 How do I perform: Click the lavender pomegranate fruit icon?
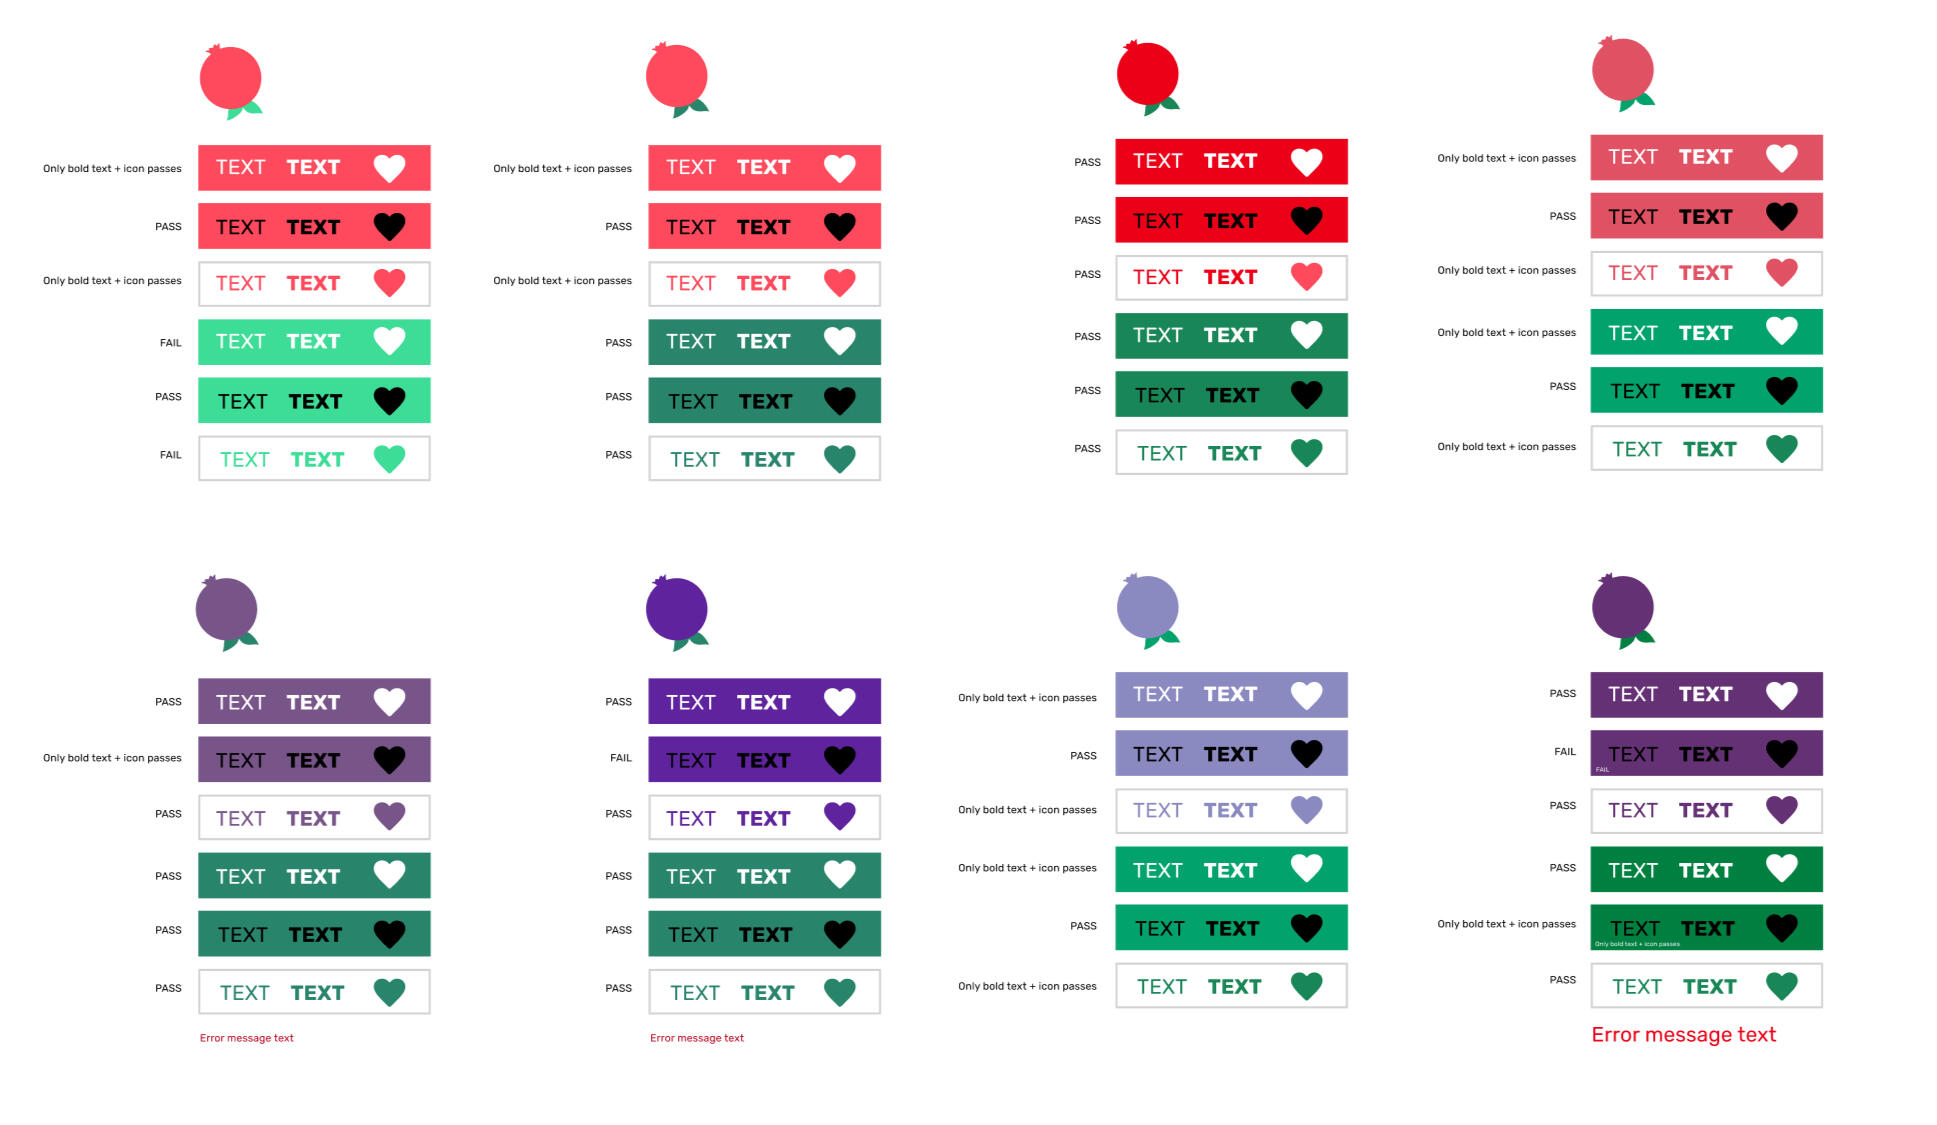click(x=1147, y=608)
